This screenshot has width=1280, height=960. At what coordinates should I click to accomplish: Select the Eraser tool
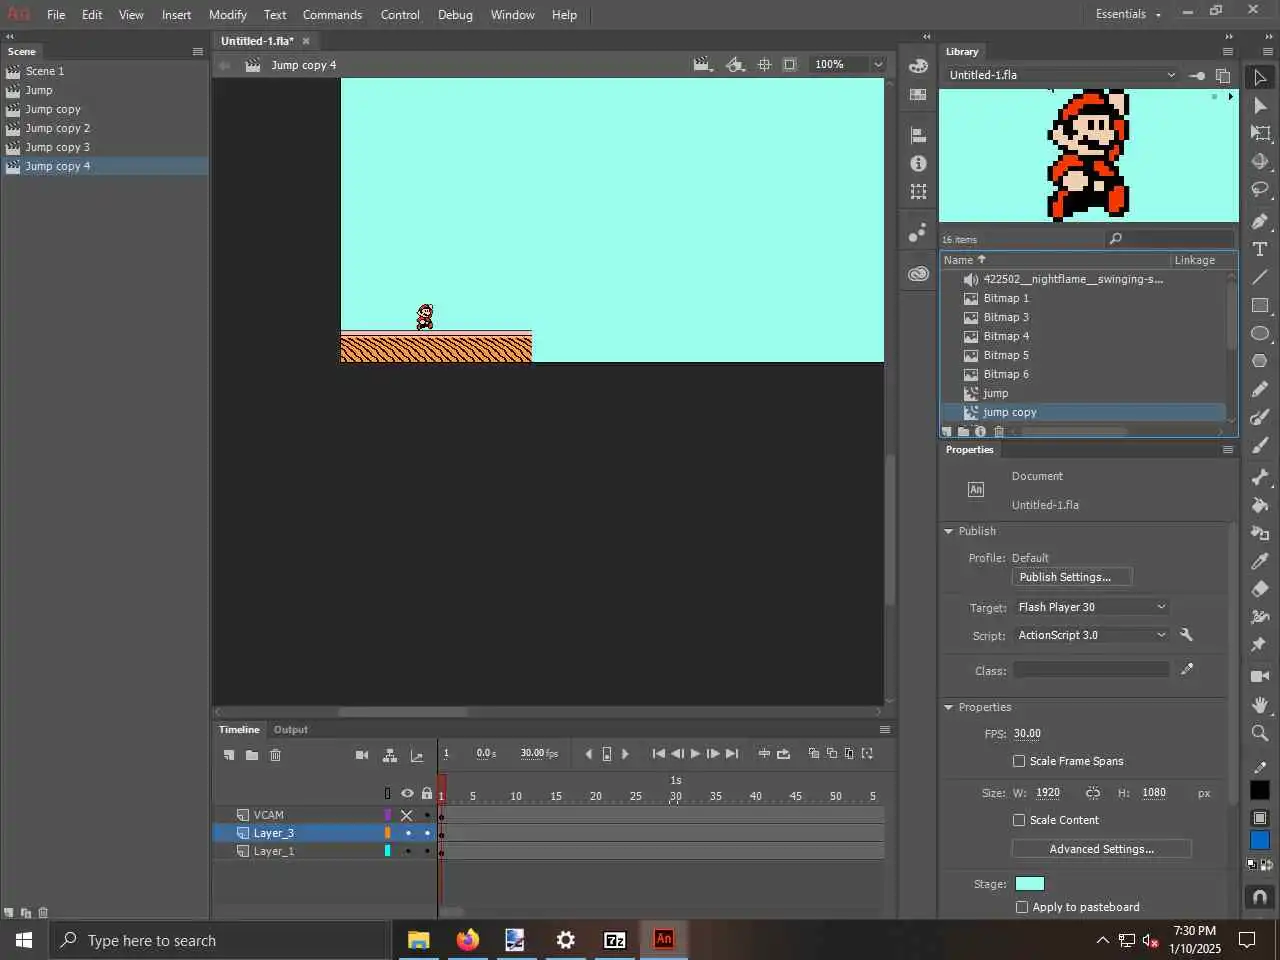1260,589
